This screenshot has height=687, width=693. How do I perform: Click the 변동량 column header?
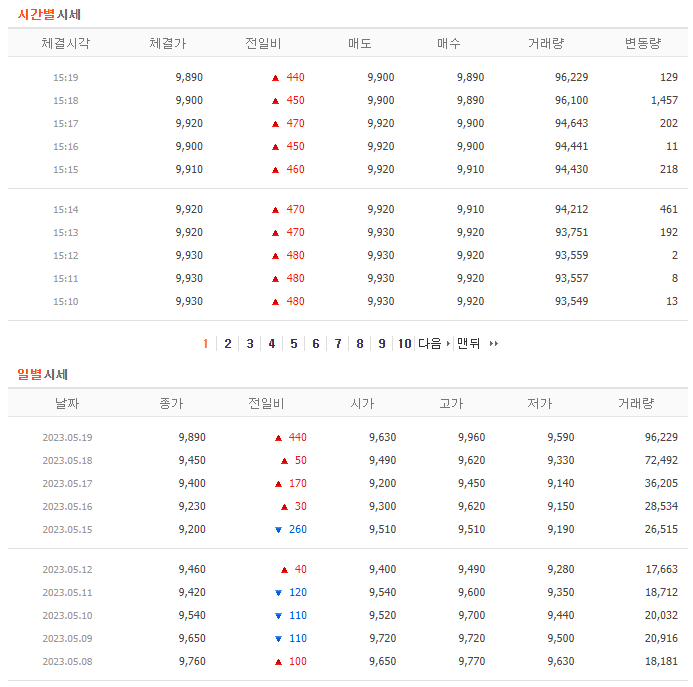tap(643, 43)
